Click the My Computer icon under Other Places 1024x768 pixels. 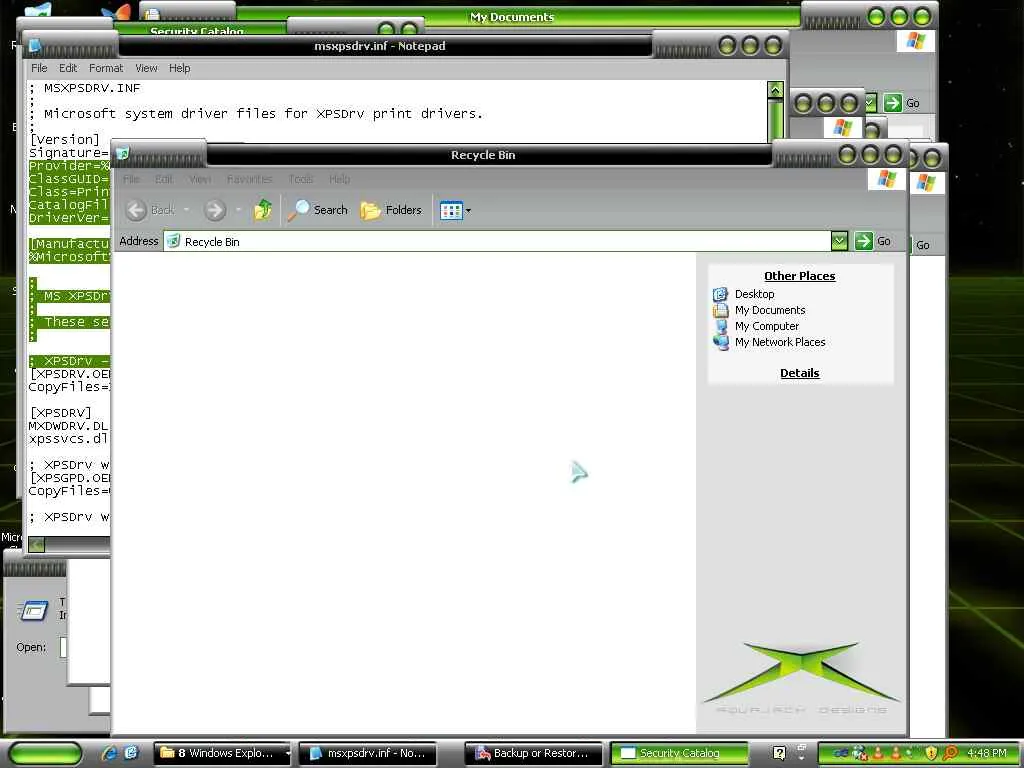pos(721,326)
